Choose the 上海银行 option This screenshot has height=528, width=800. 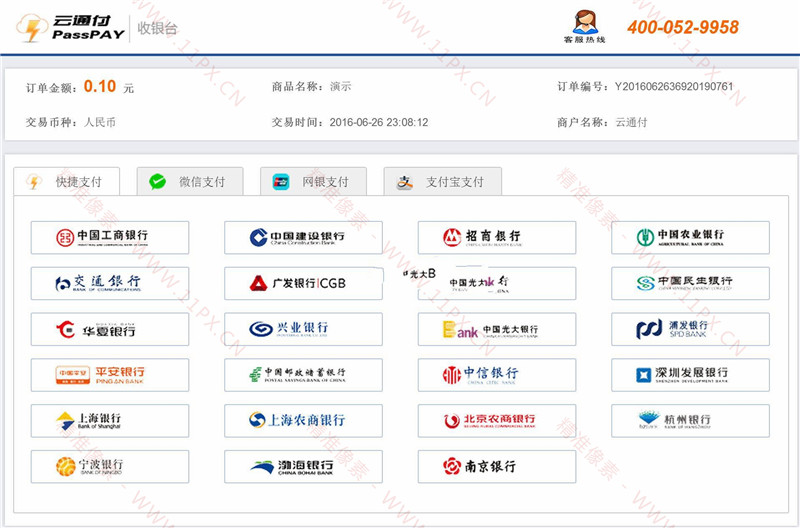coord(110,421)
